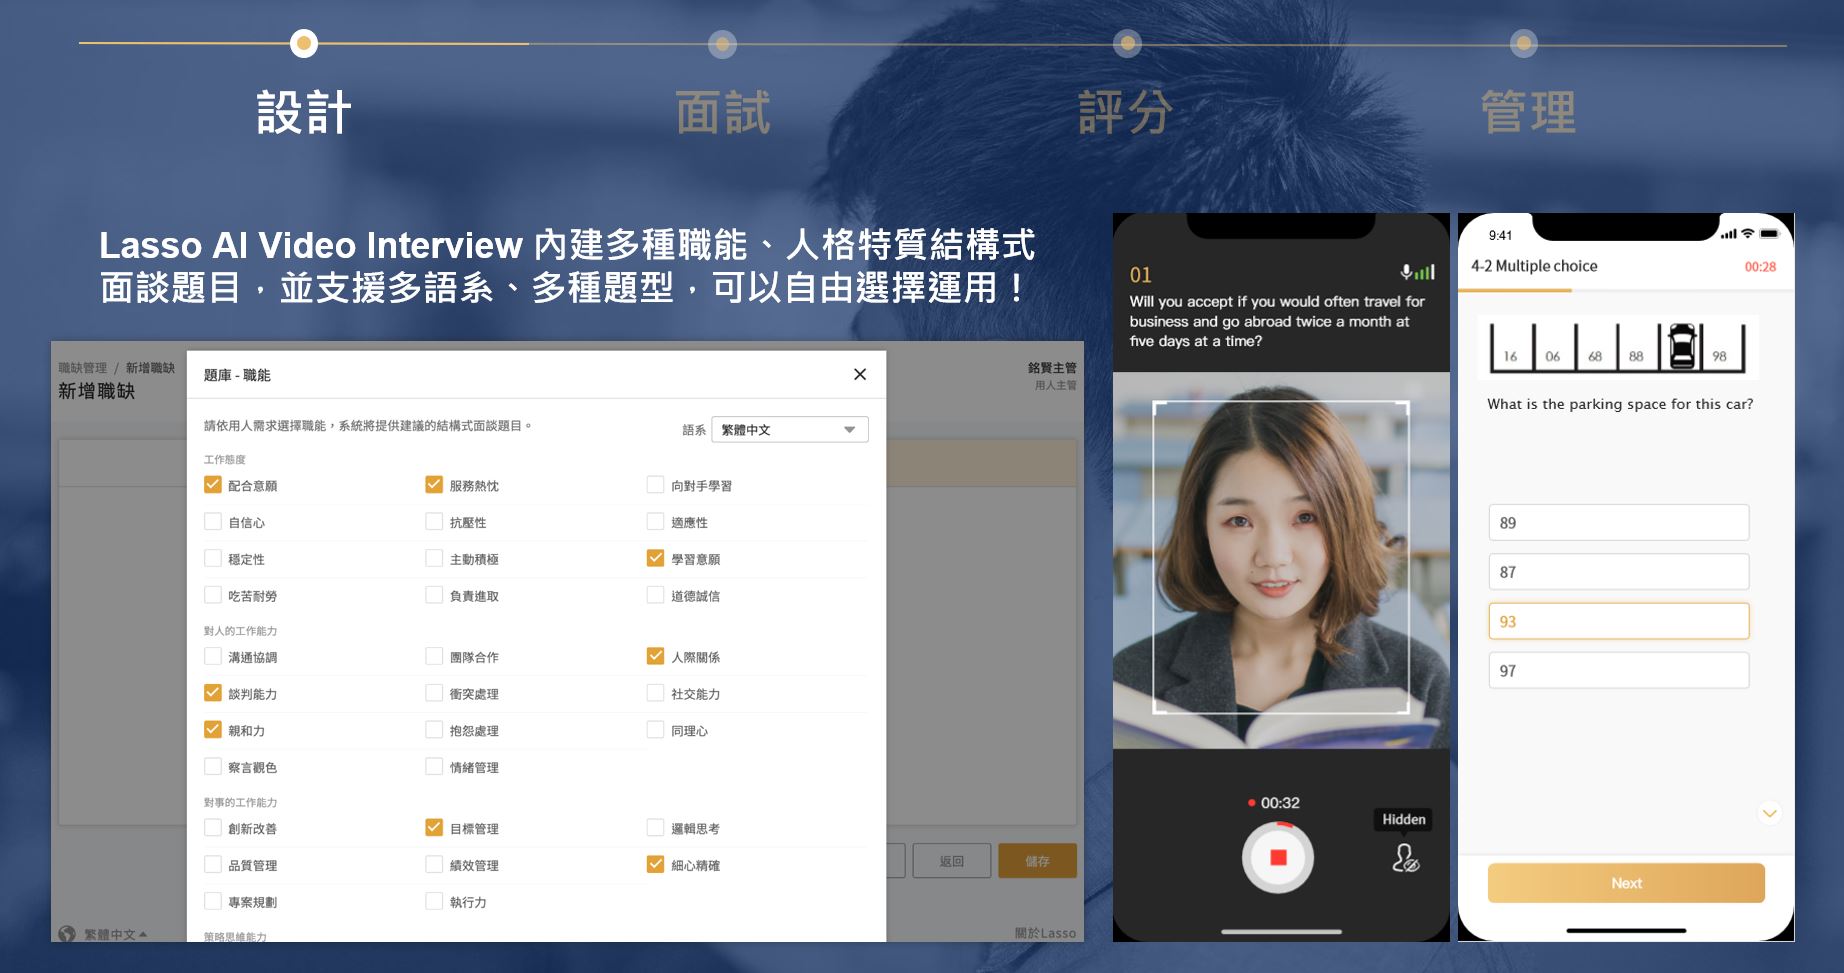Click the Wi-Fi icon in phone status bar
The width and height of the screenshot is (1844, 973).
coord(1748,234)
